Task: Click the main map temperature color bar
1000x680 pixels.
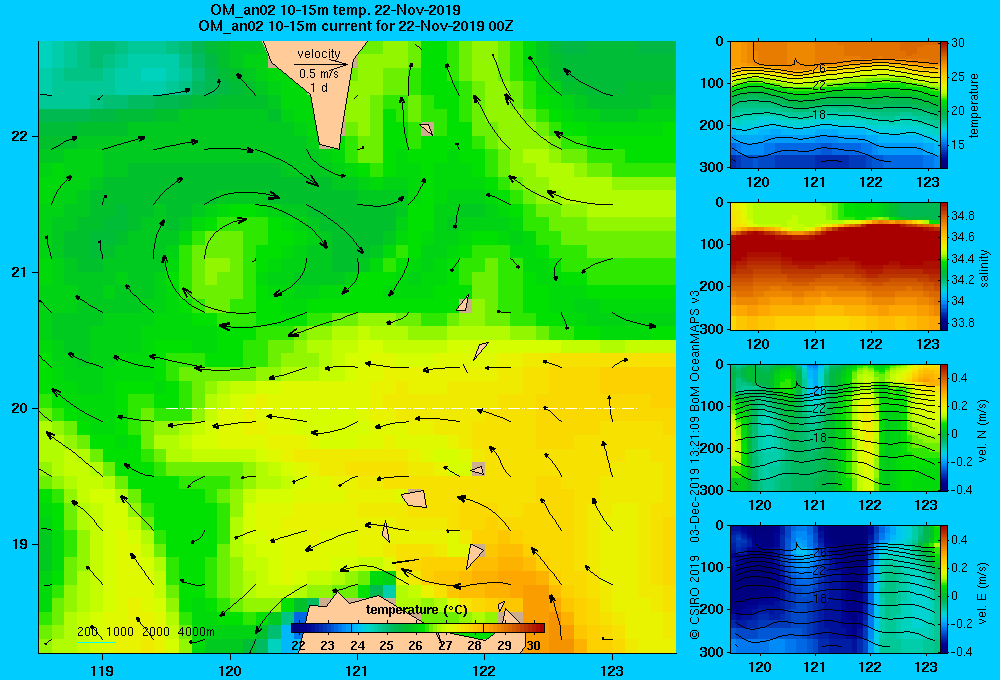Action: 418,628
